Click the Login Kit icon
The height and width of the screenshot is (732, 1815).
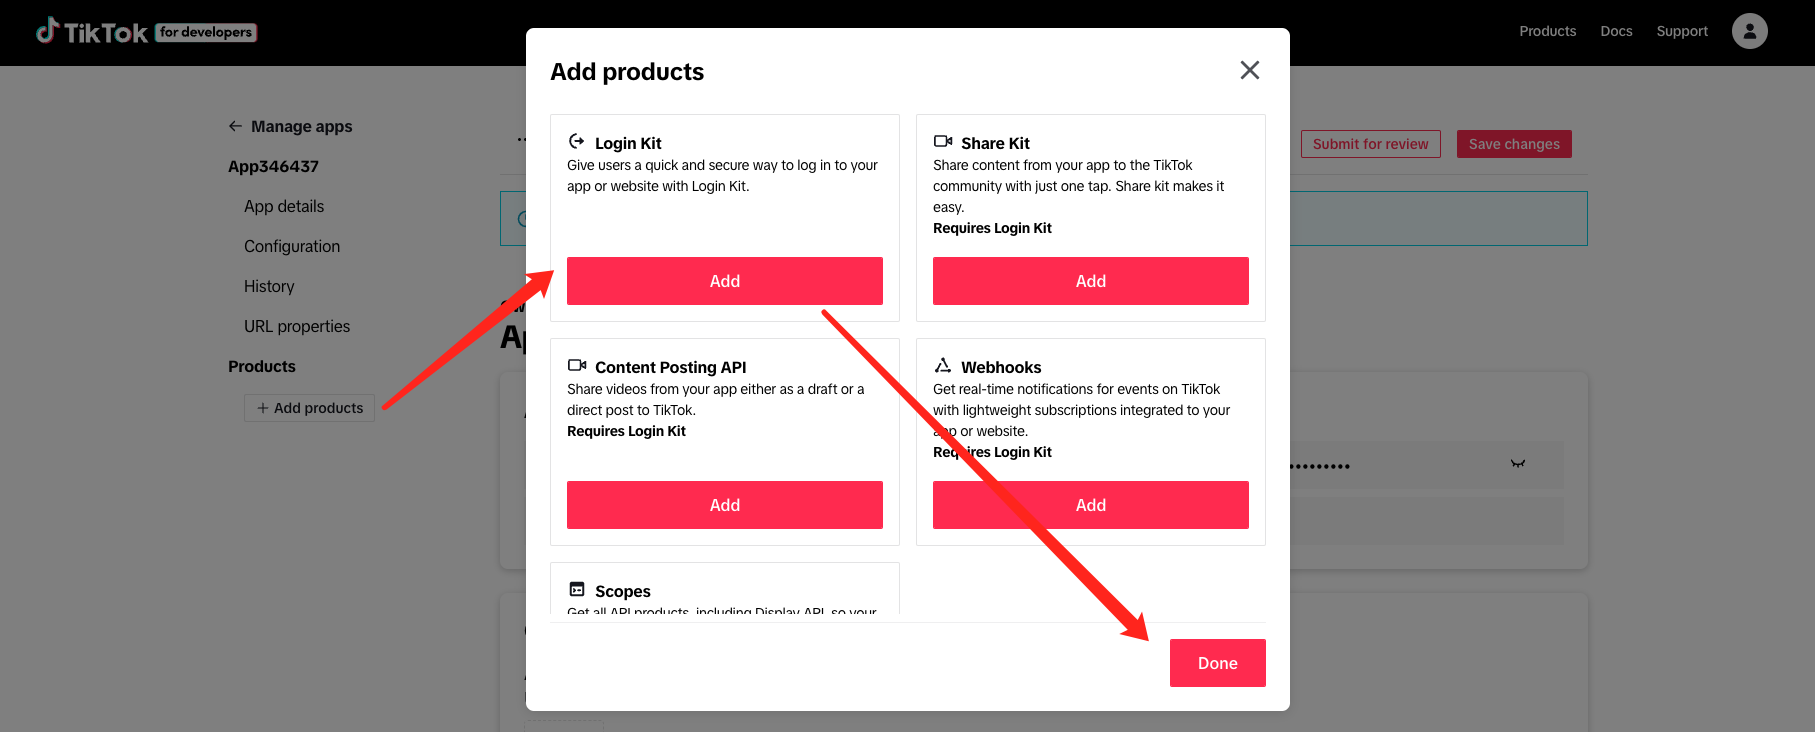[x=577, y=142]
